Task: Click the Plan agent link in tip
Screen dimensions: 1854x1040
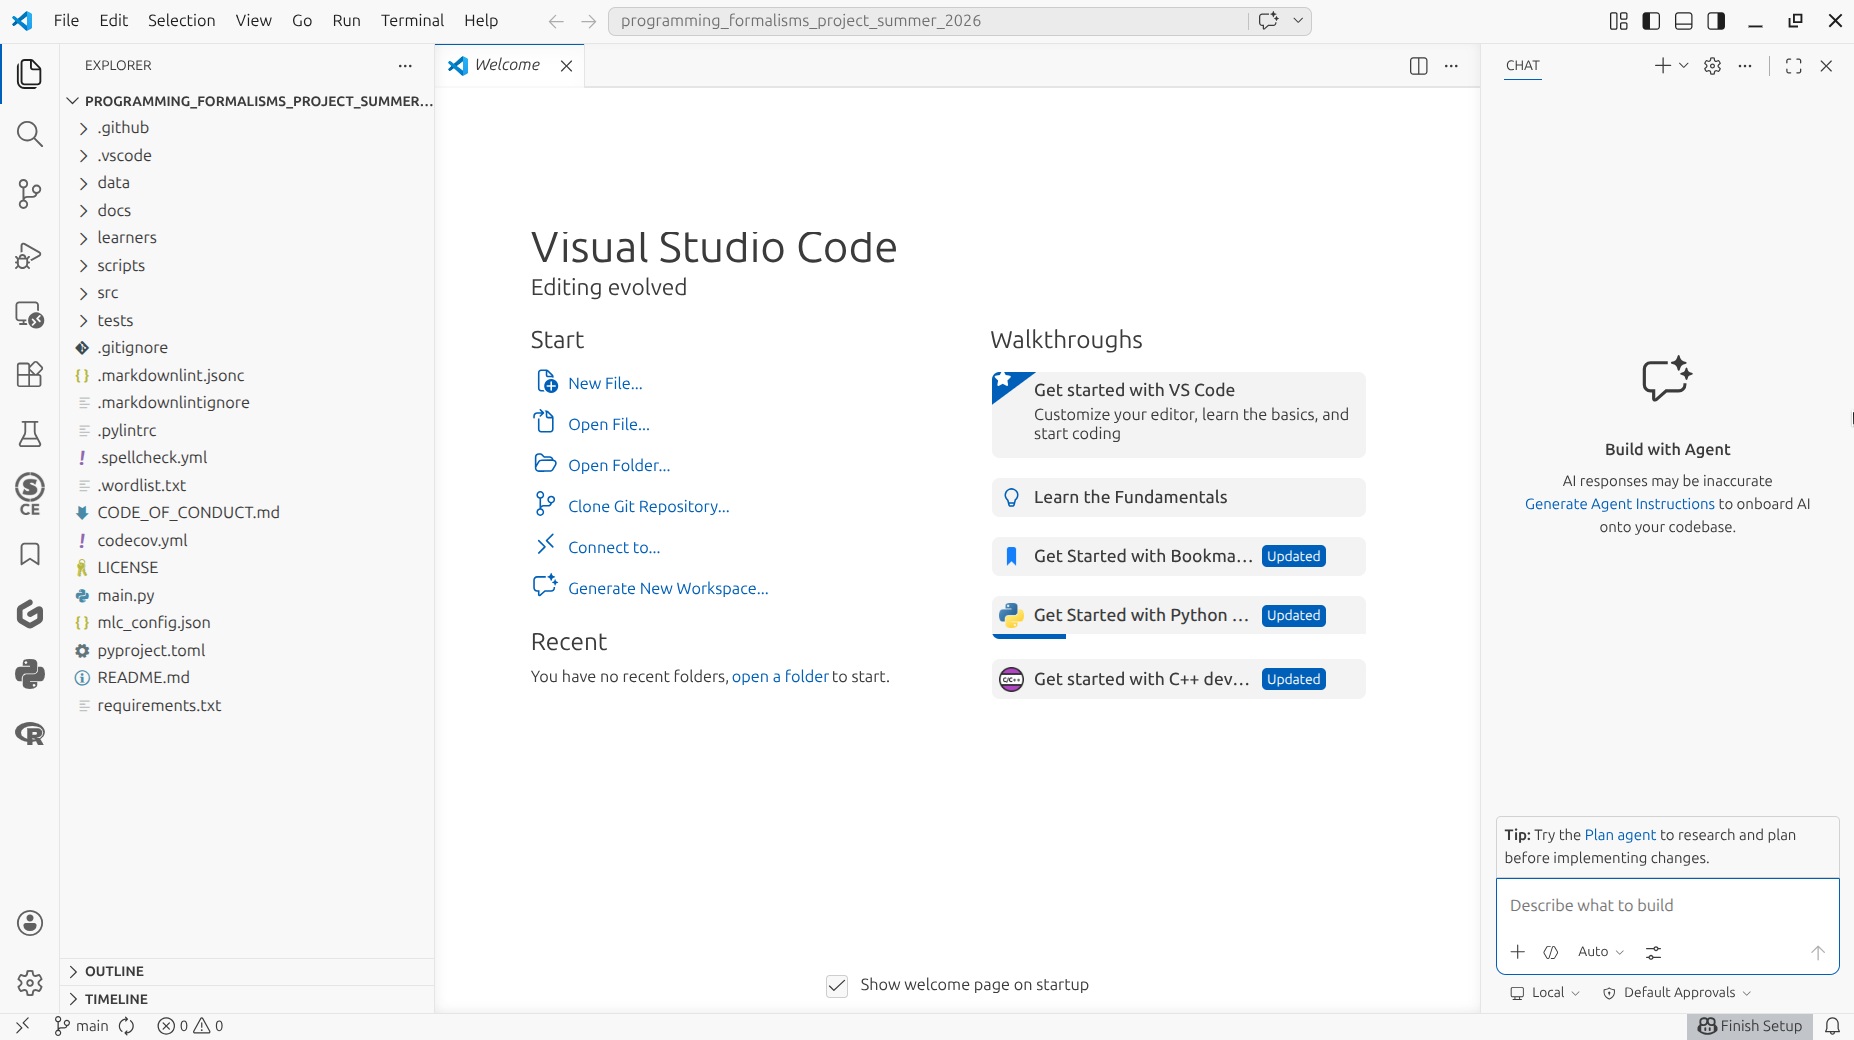Action: (x=1620, y=835)
